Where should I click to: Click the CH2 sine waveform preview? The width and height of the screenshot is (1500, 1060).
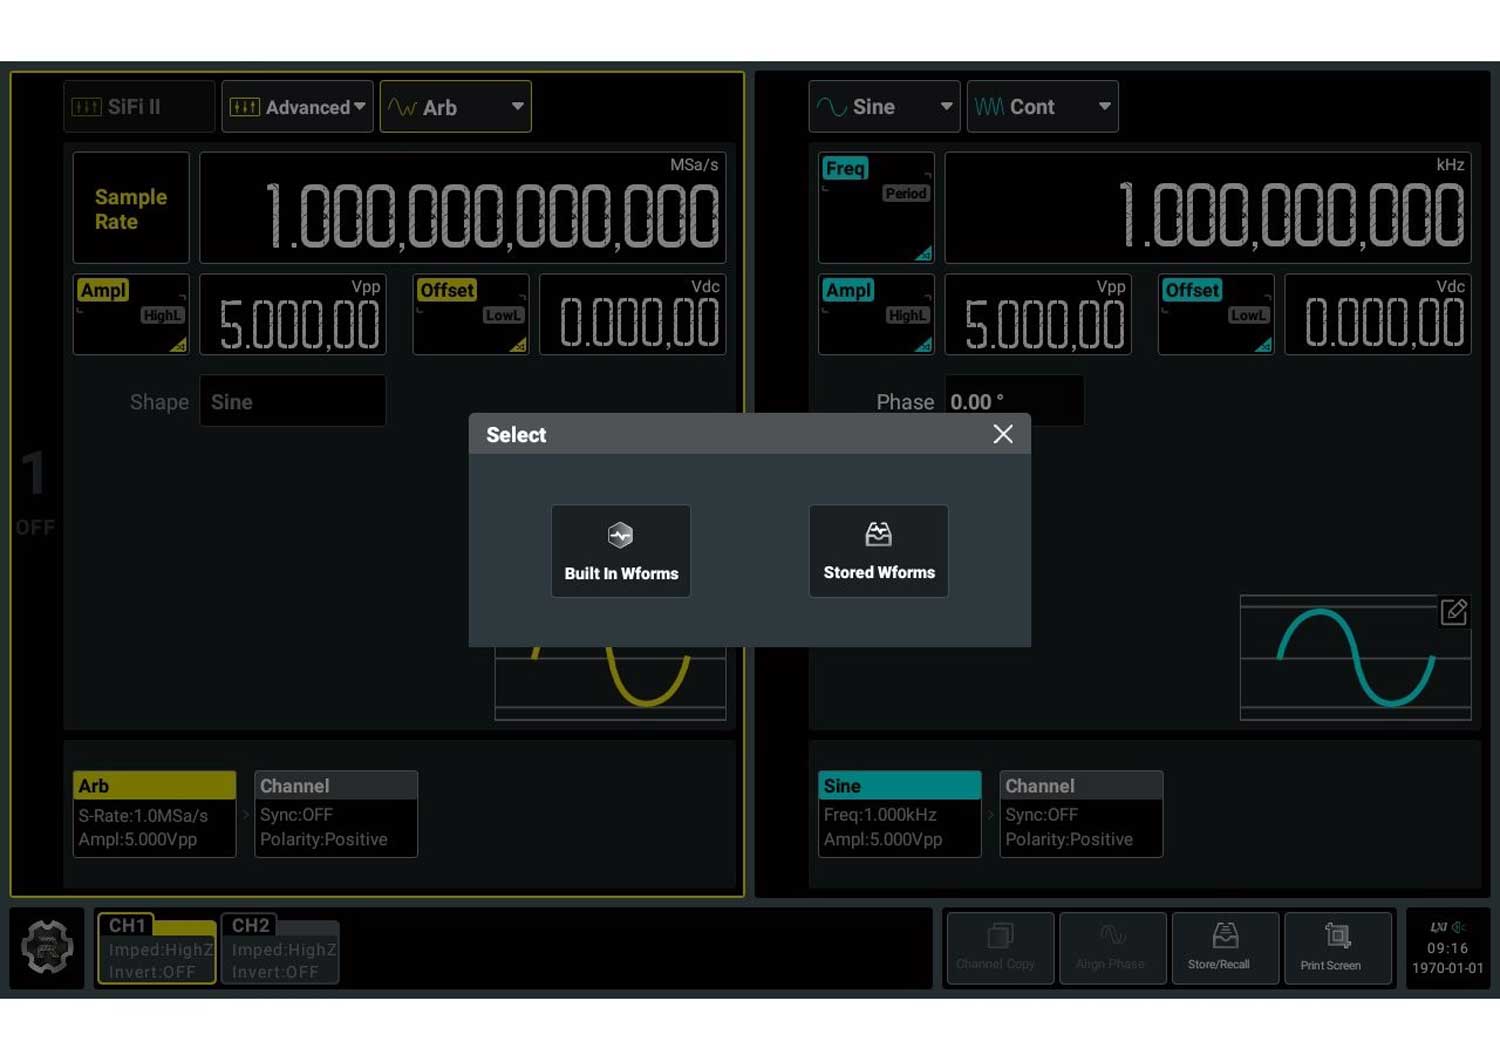(x=1355, y=657)
